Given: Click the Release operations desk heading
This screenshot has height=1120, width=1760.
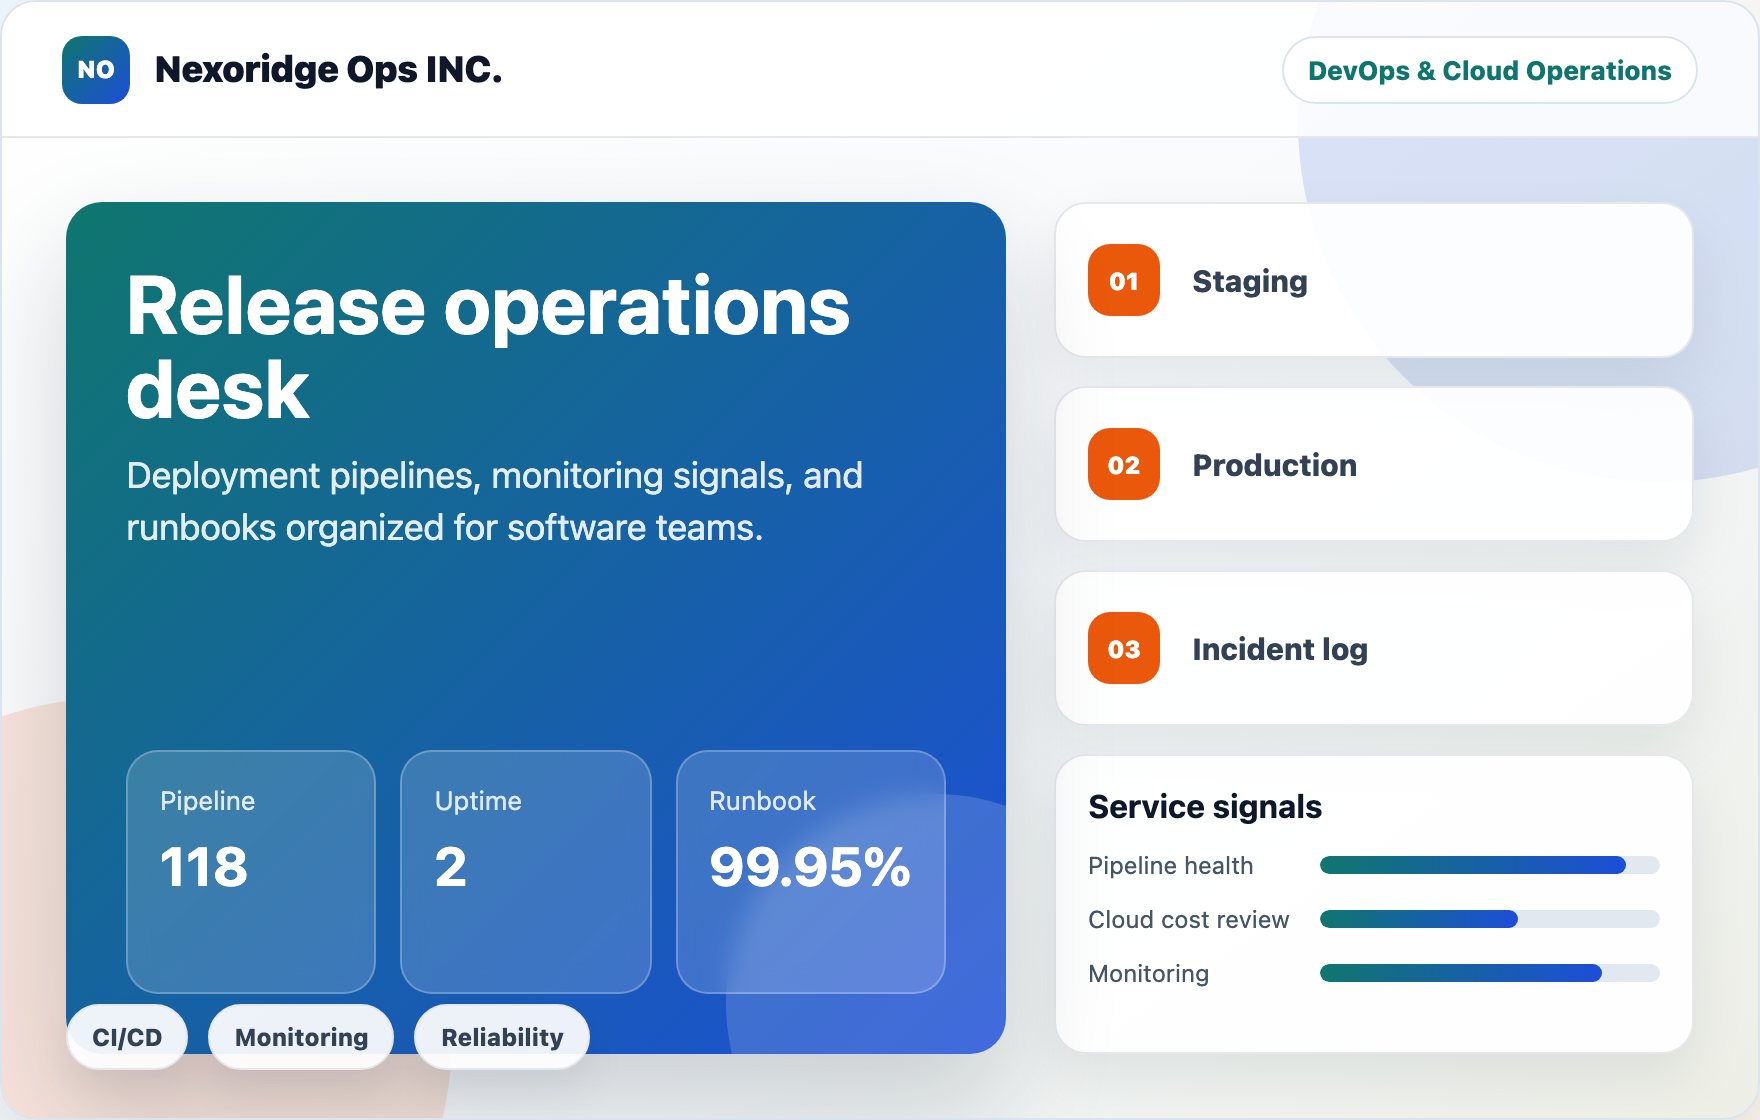Looking at the screenshot, I should [x=488, y=347].
